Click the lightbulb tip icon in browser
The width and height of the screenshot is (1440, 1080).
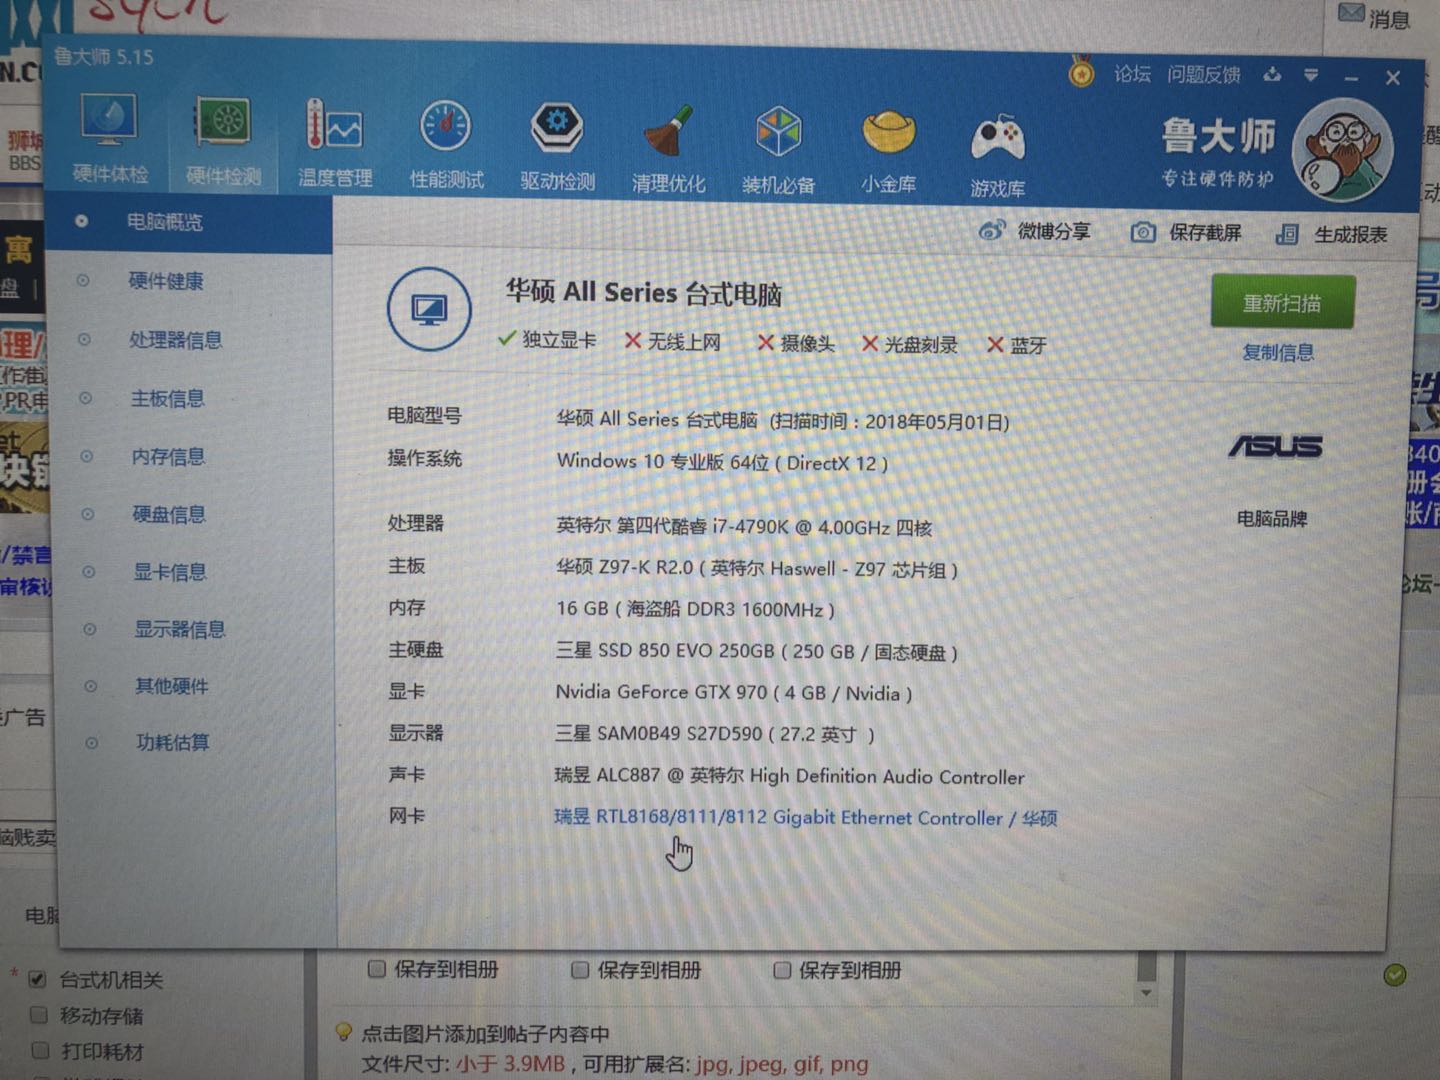point(344,1031)
